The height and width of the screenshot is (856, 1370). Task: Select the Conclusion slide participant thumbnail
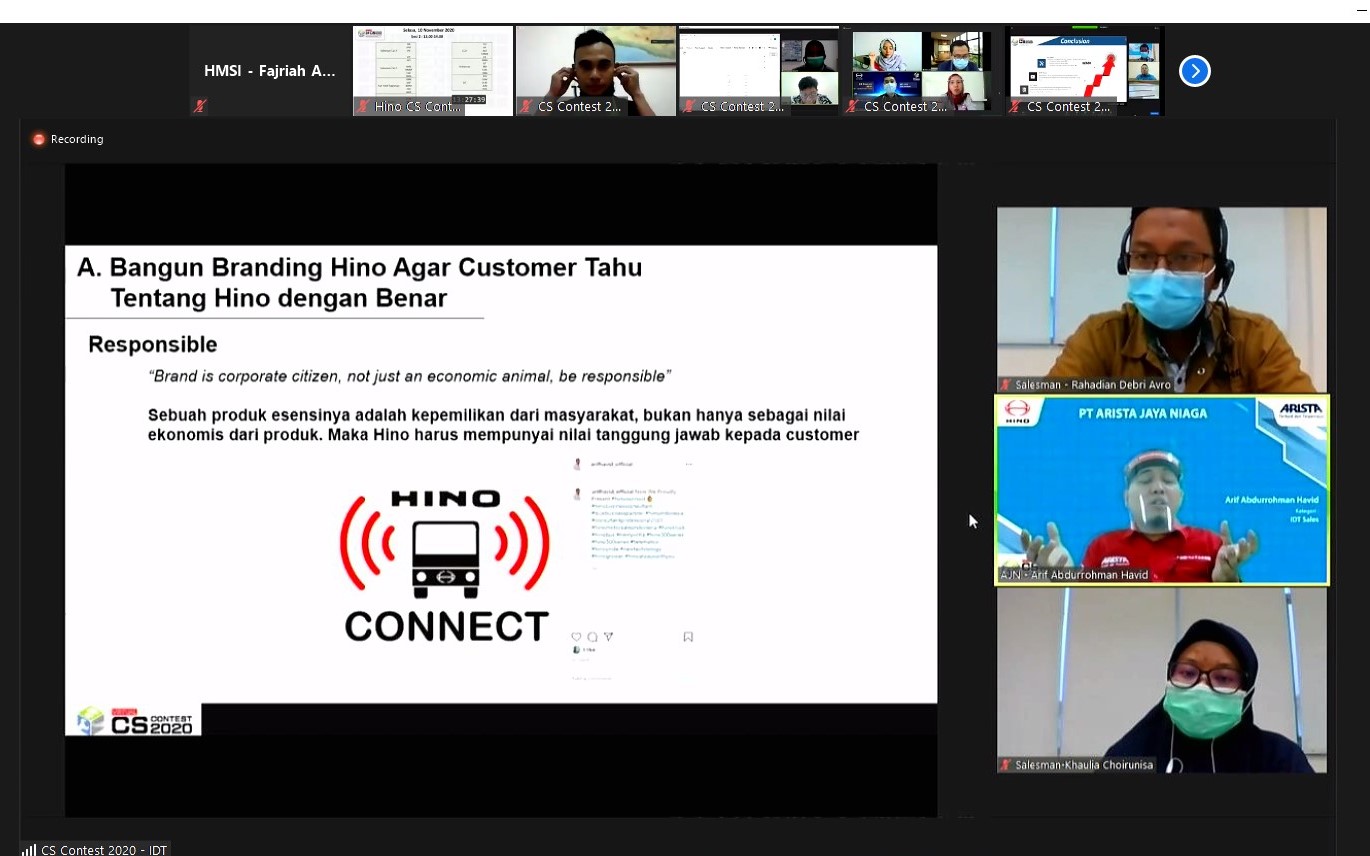[1084, 65]
